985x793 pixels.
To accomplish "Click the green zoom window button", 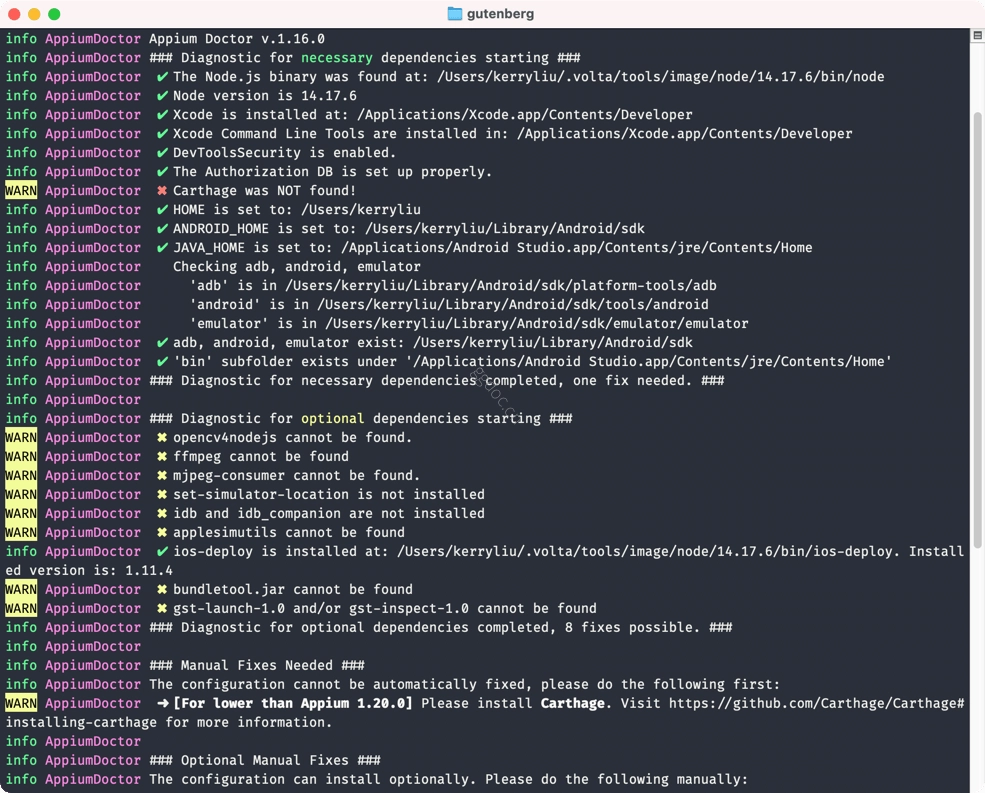I will click(55, 14).
